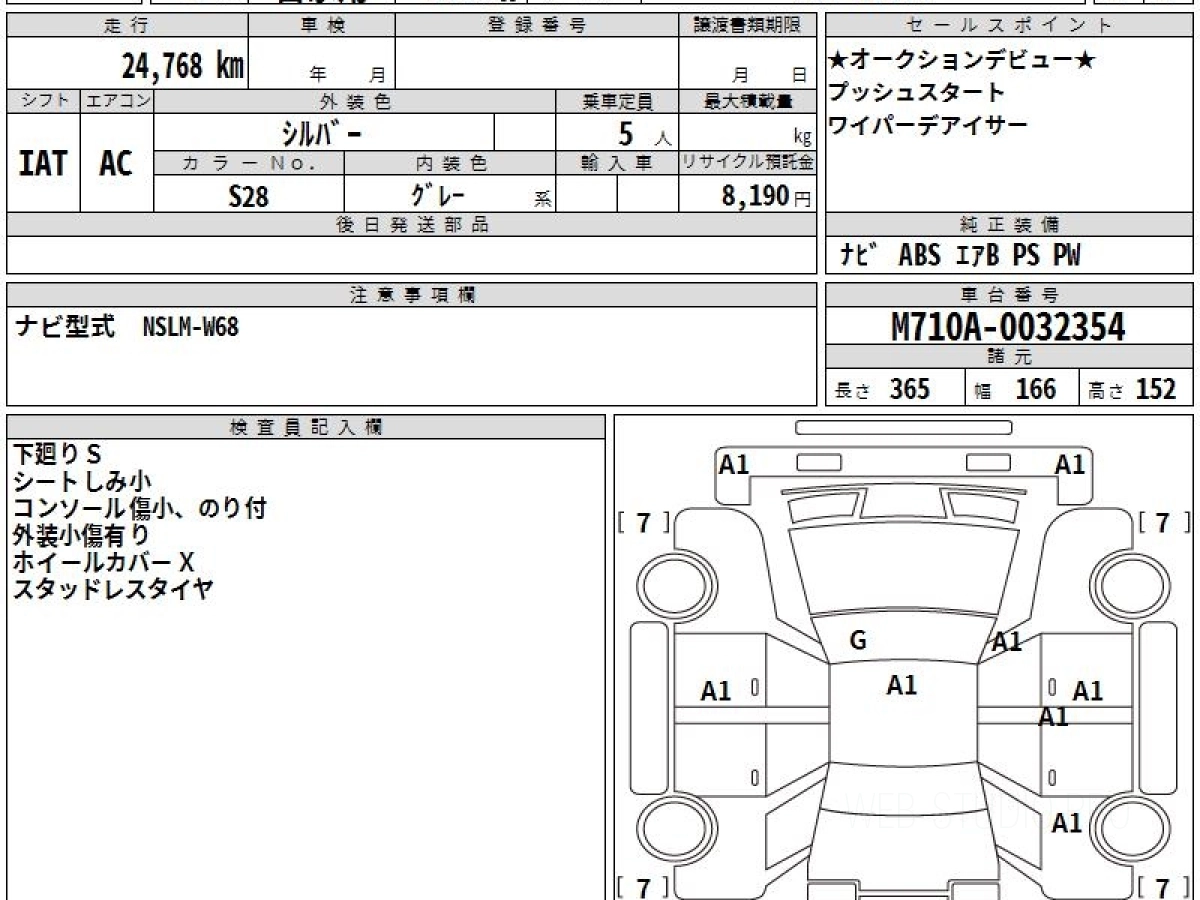This screenshot has width=1200, height=900.
Task: Click the 幅 166 dimension cell
Action: click(1022, 388)
